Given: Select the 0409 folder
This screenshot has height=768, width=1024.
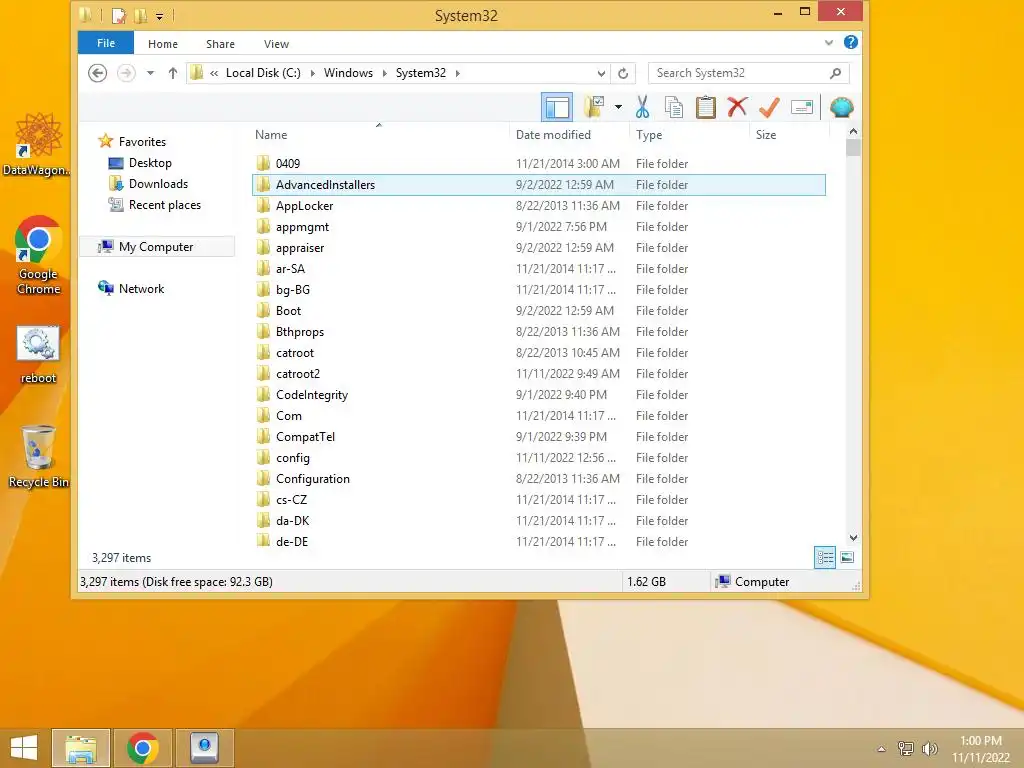Looking at the screenshot, I should [x=539, y=163].
